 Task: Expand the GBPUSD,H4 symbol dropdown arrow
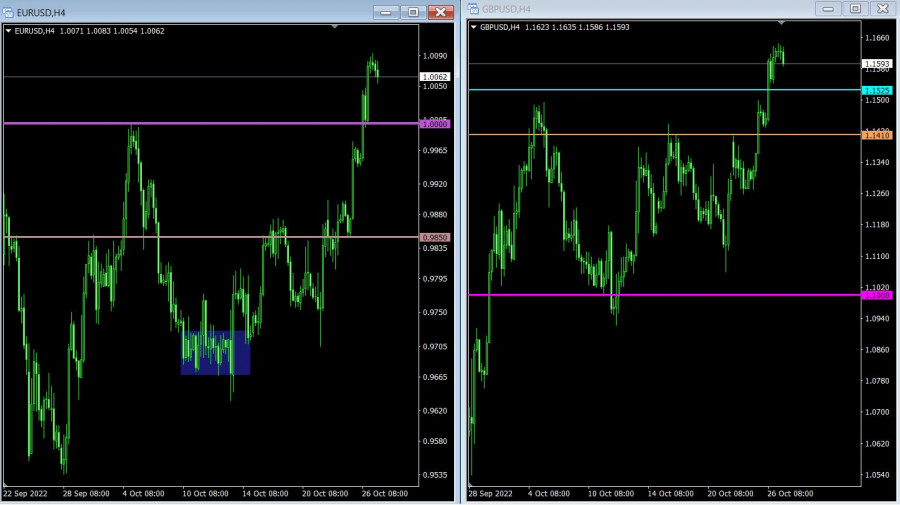click(x=474, y=27)
